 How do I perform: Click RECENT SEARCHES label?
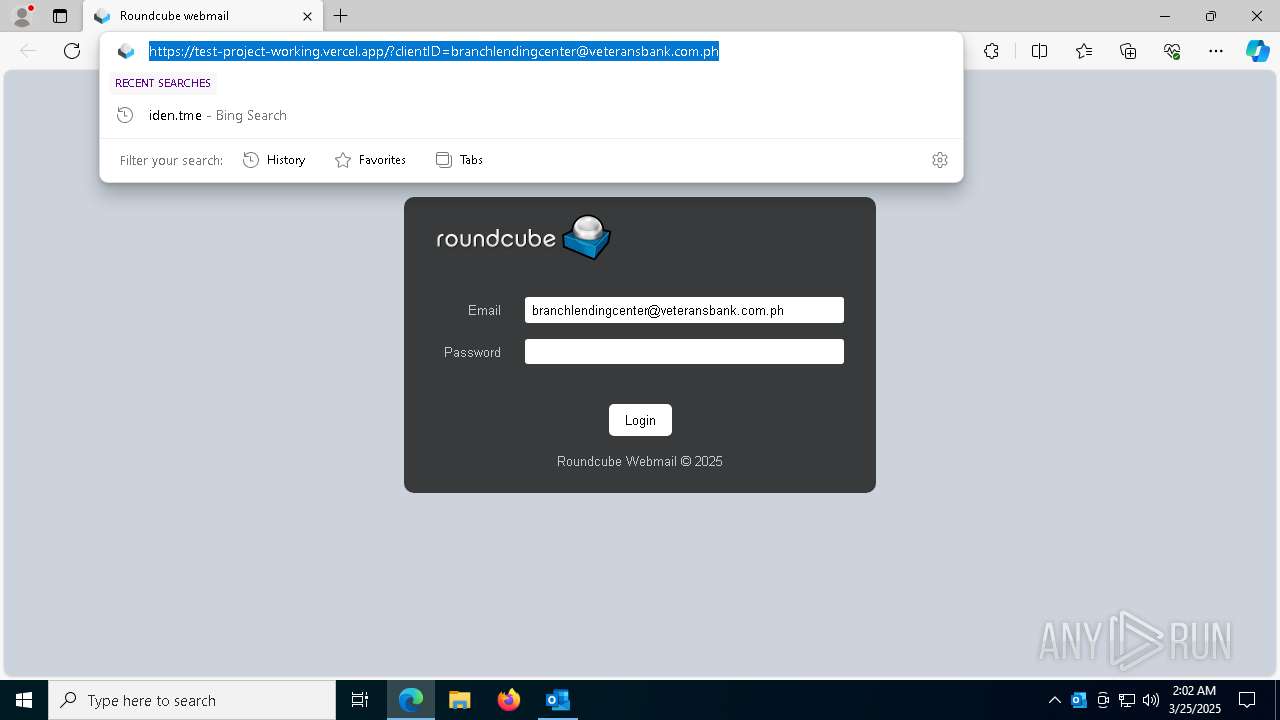pos(163,83)
